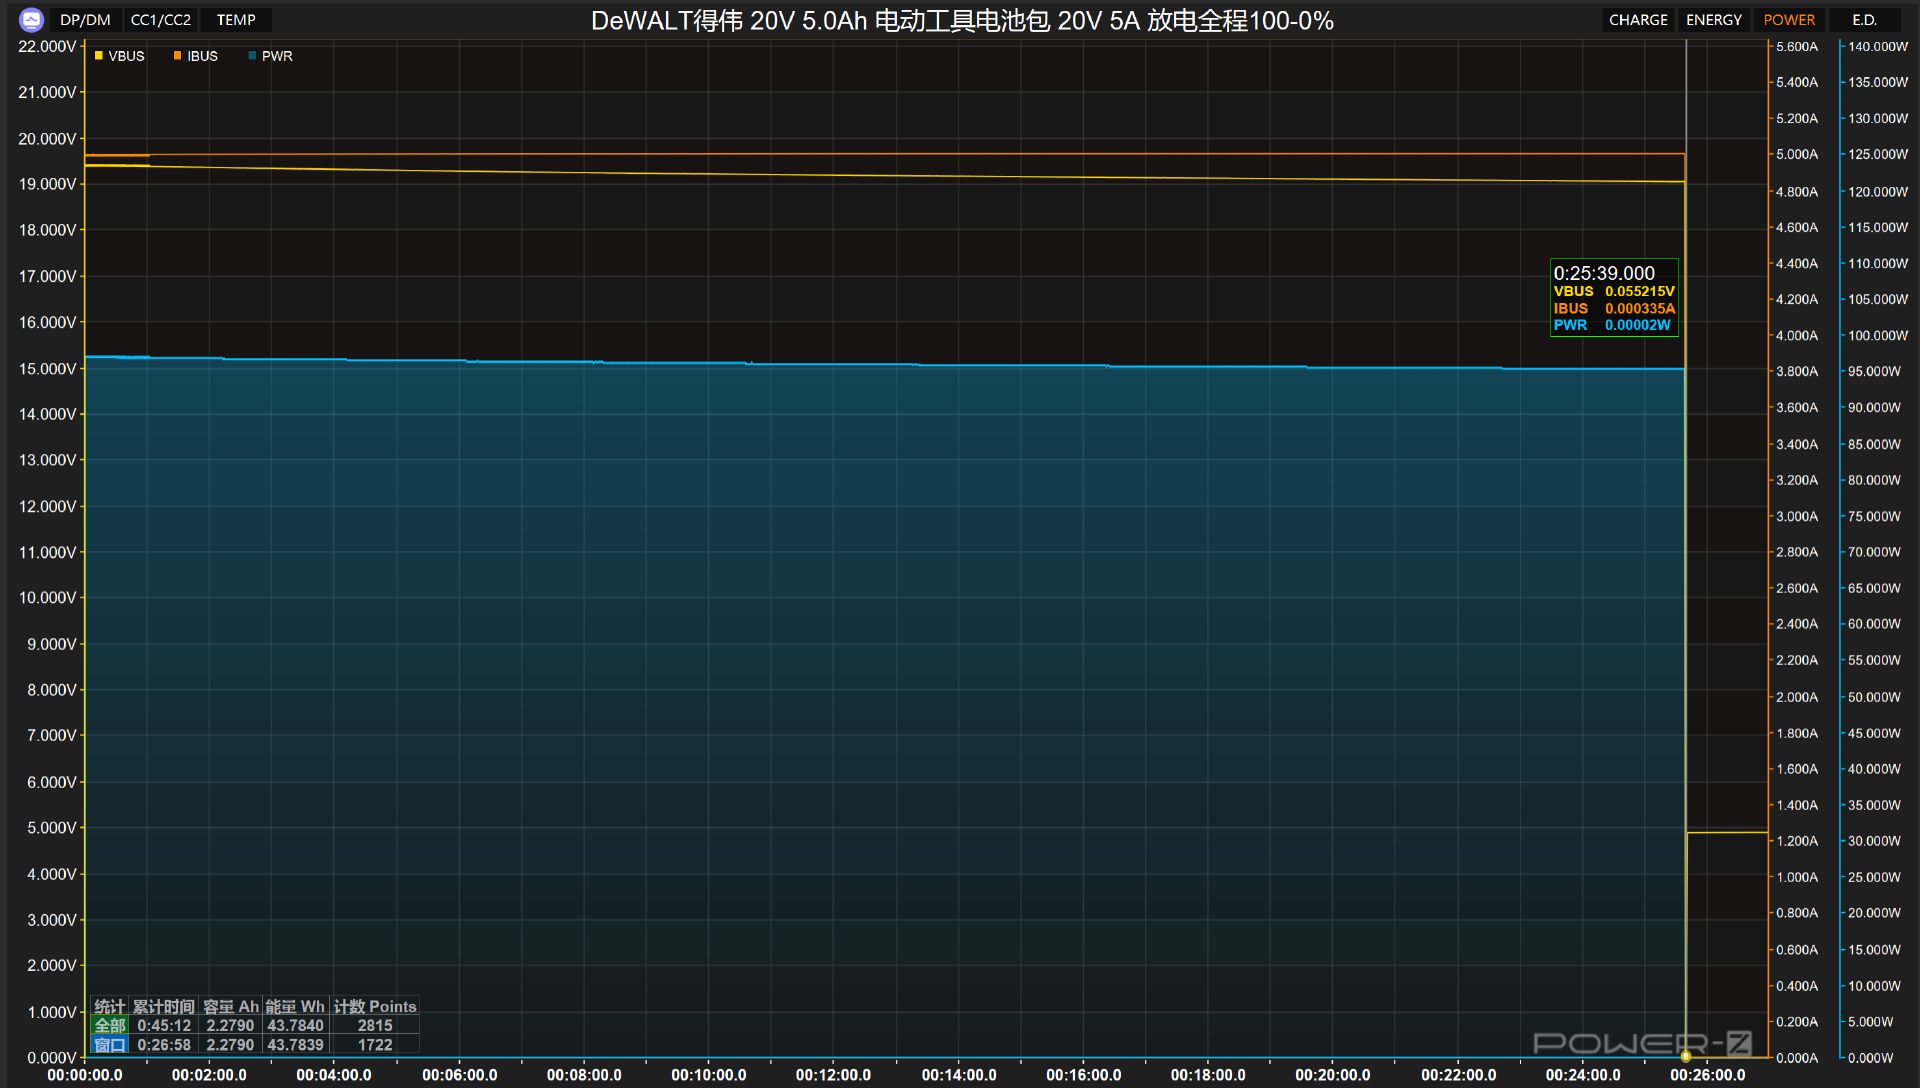Screen dimensions: 1920x1088
Task: Click the 100.000W power axis label
Action: (1878, 335)
